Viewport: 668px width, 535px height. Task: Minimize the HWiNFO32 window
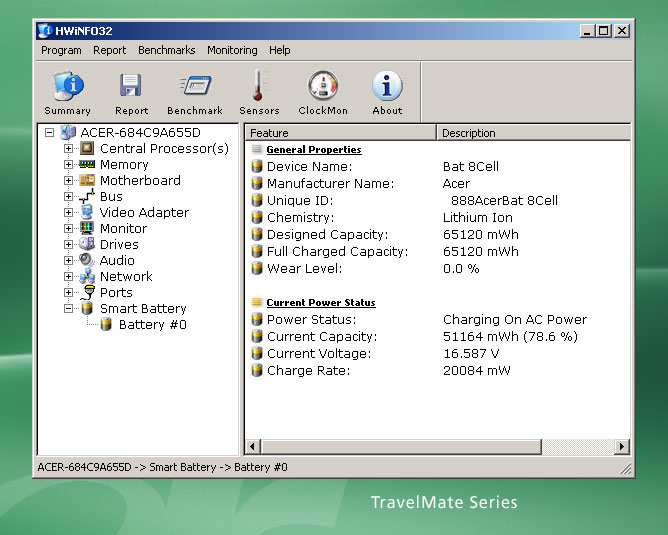point(587,31)
